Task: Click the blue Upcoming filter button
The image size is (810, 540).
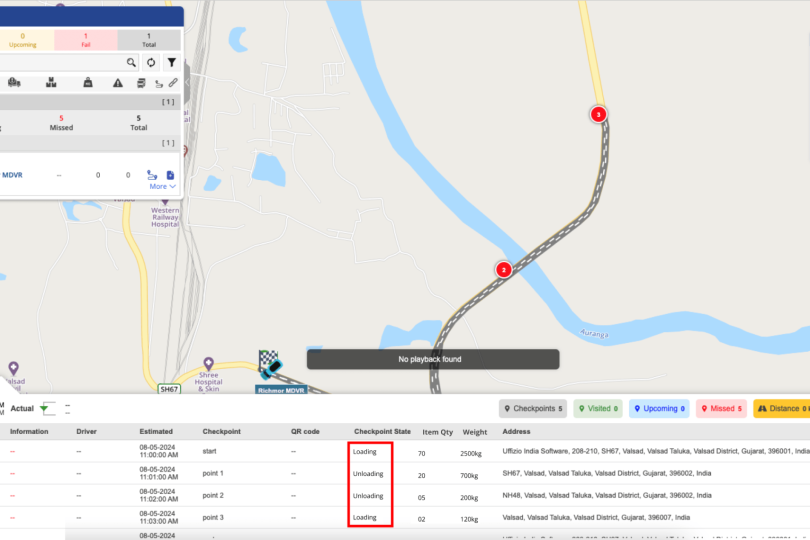Action: tap(660, 408)
